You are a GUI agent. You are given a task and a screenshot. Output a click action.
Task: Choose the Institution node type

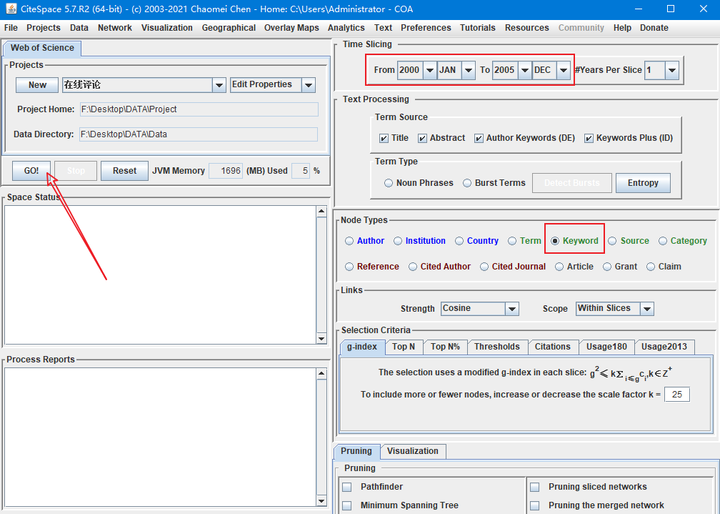398,241
